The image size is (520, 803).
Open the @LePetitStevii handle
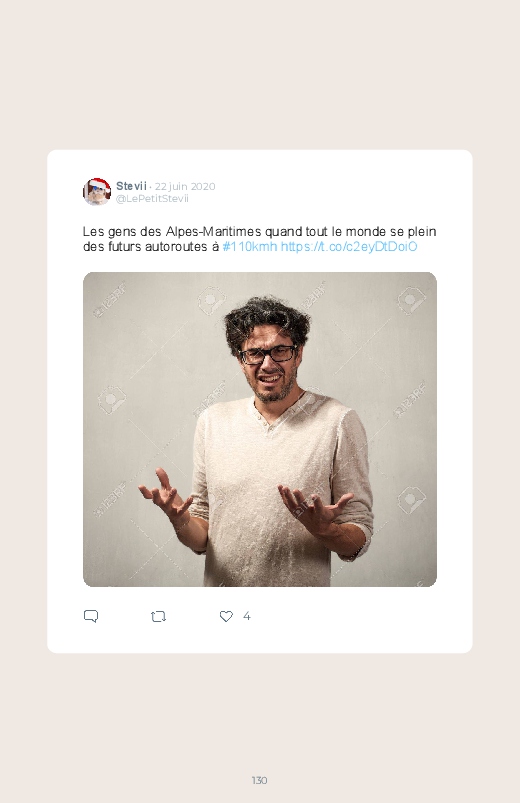click(x=152, y=199)
